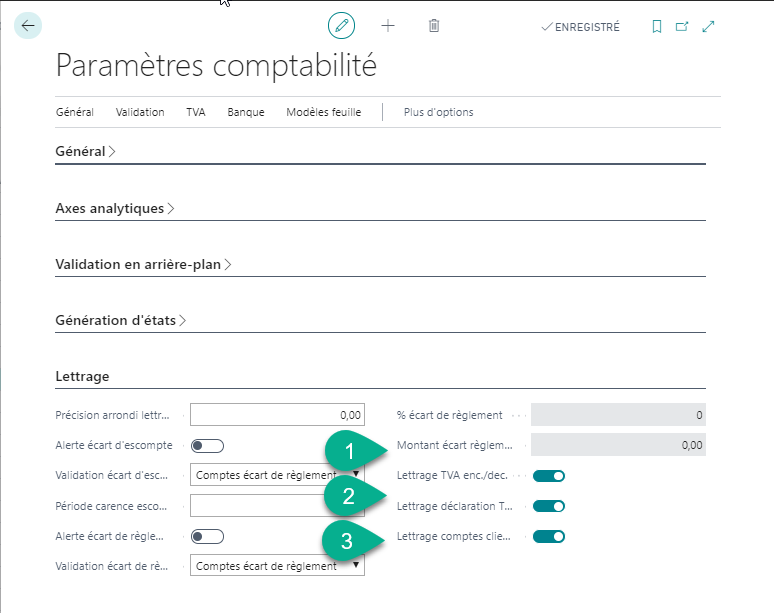
Task: Open page in new window icon
Action: pos(682,27)
